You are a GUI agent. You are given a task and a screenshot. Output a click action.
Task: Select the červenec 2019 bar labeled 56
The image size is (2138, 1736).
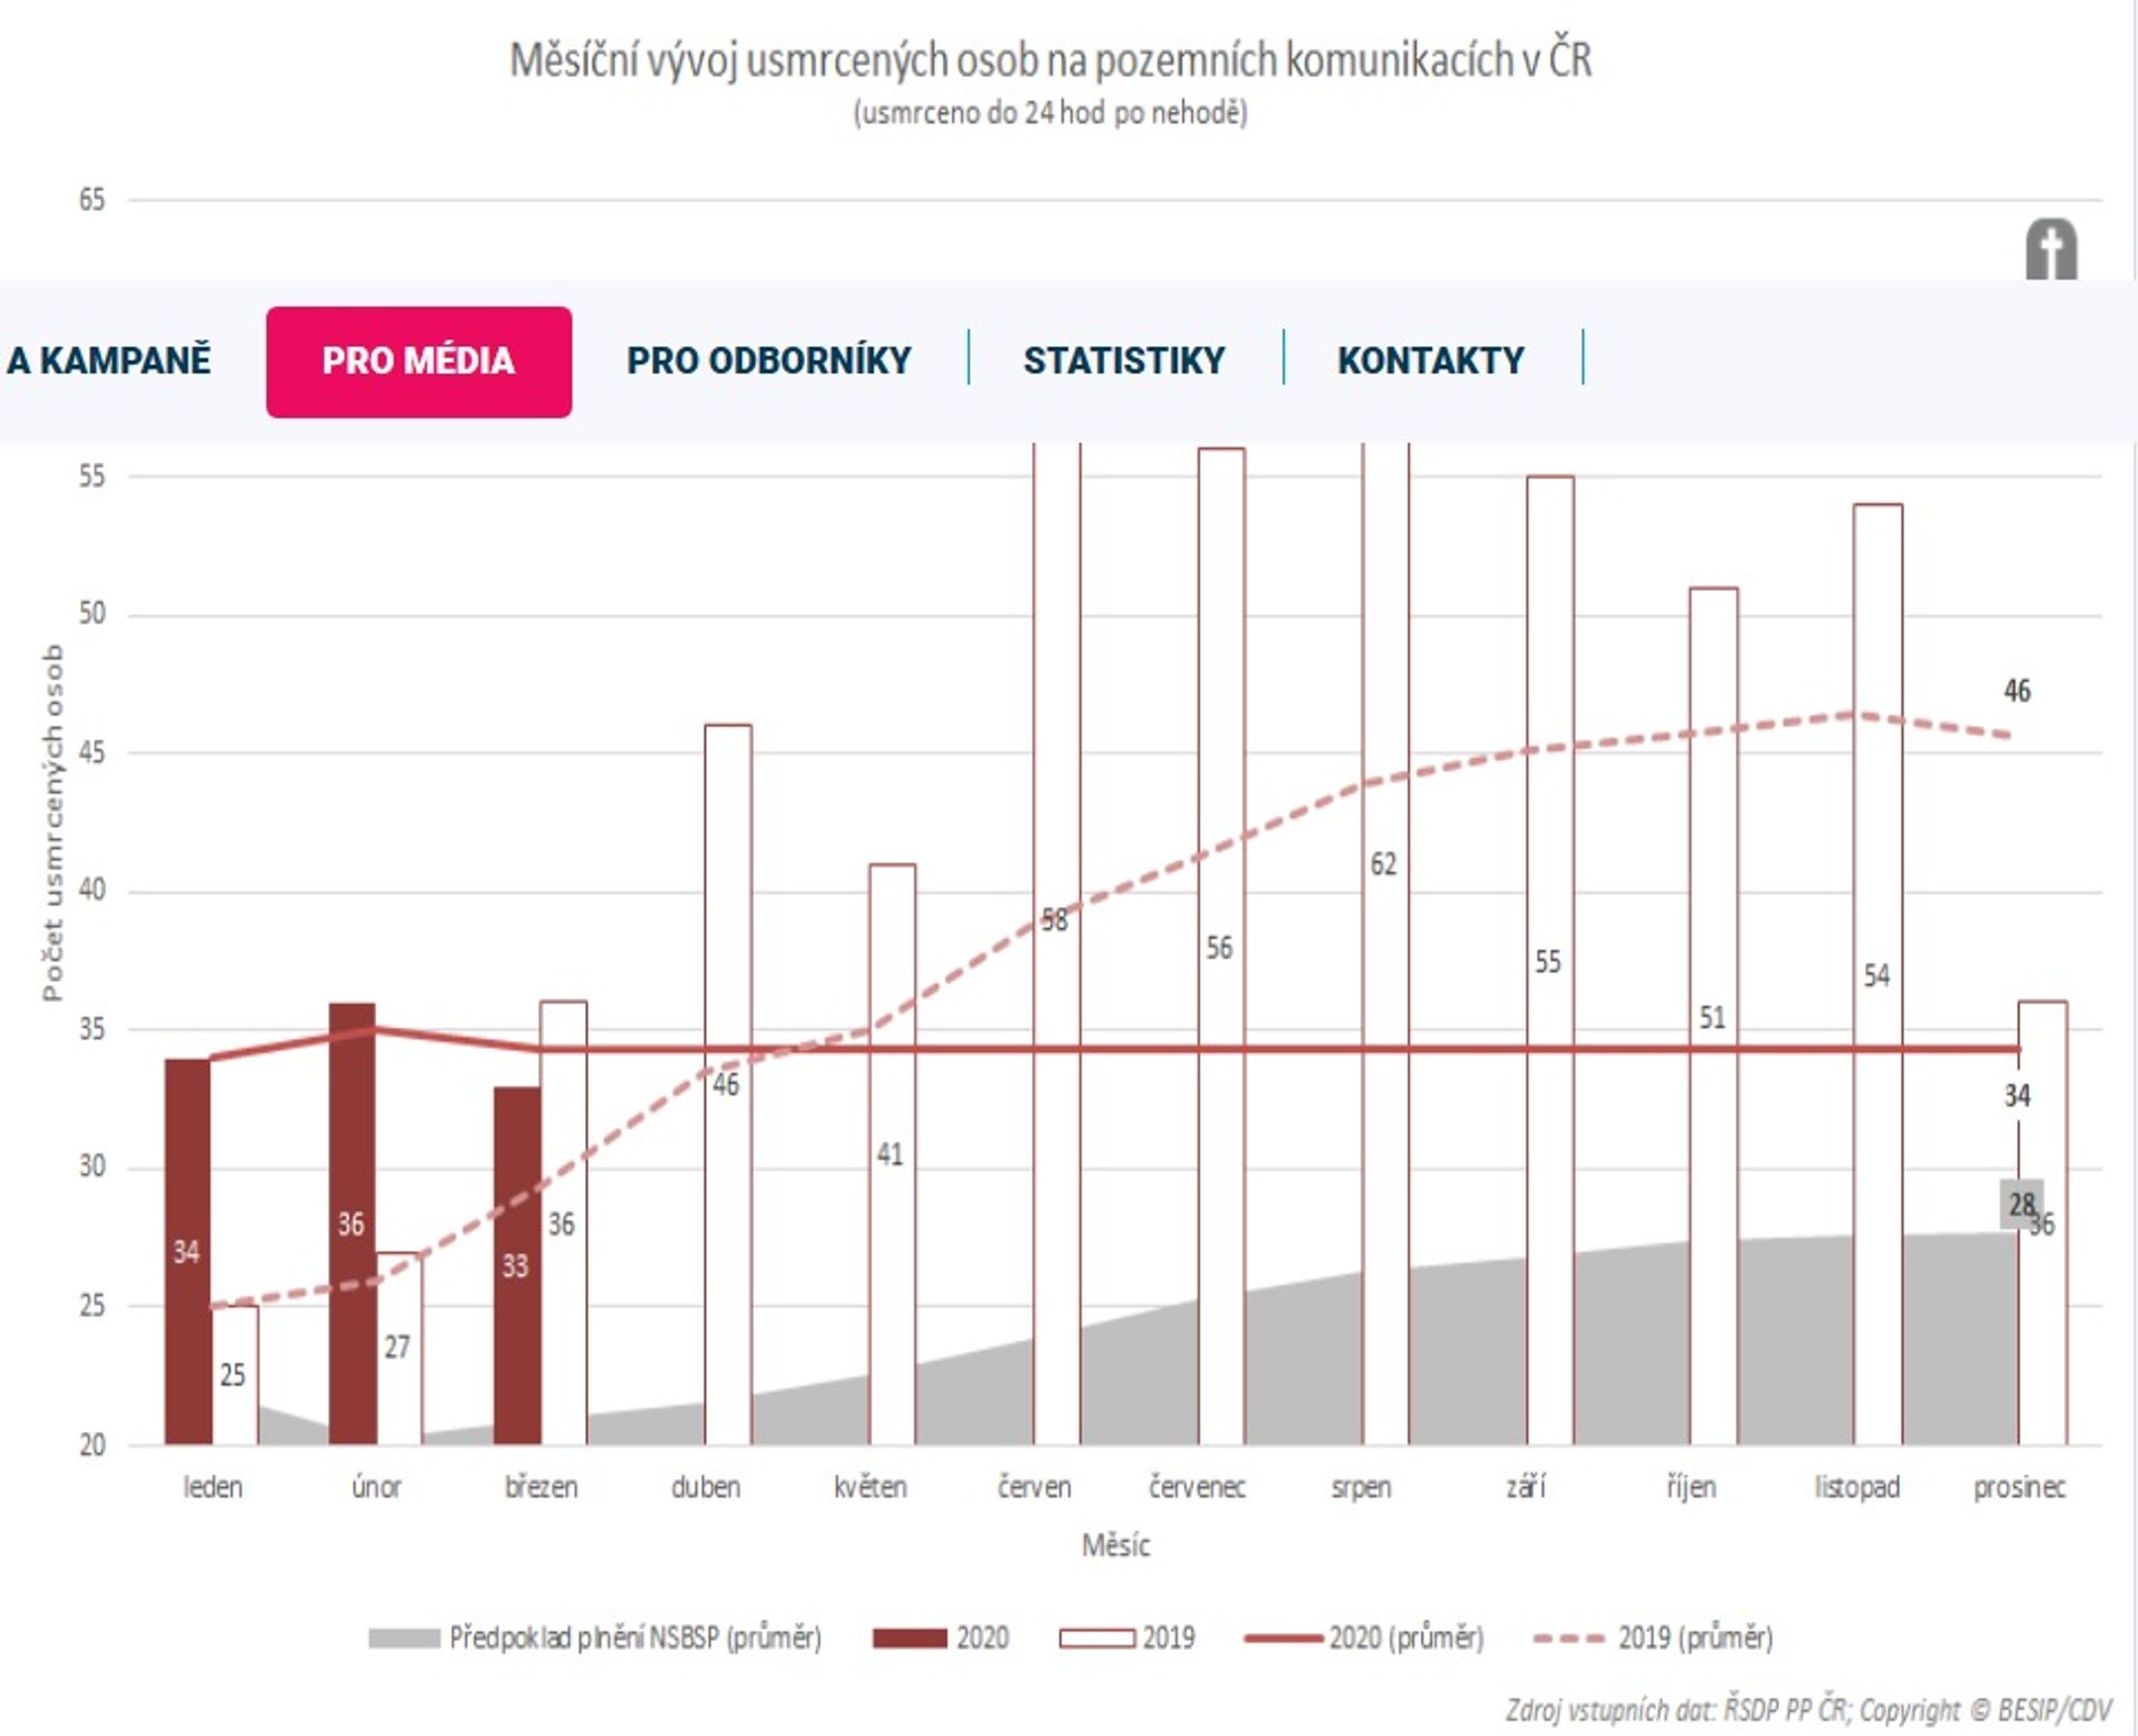(x=1221, y=946)
